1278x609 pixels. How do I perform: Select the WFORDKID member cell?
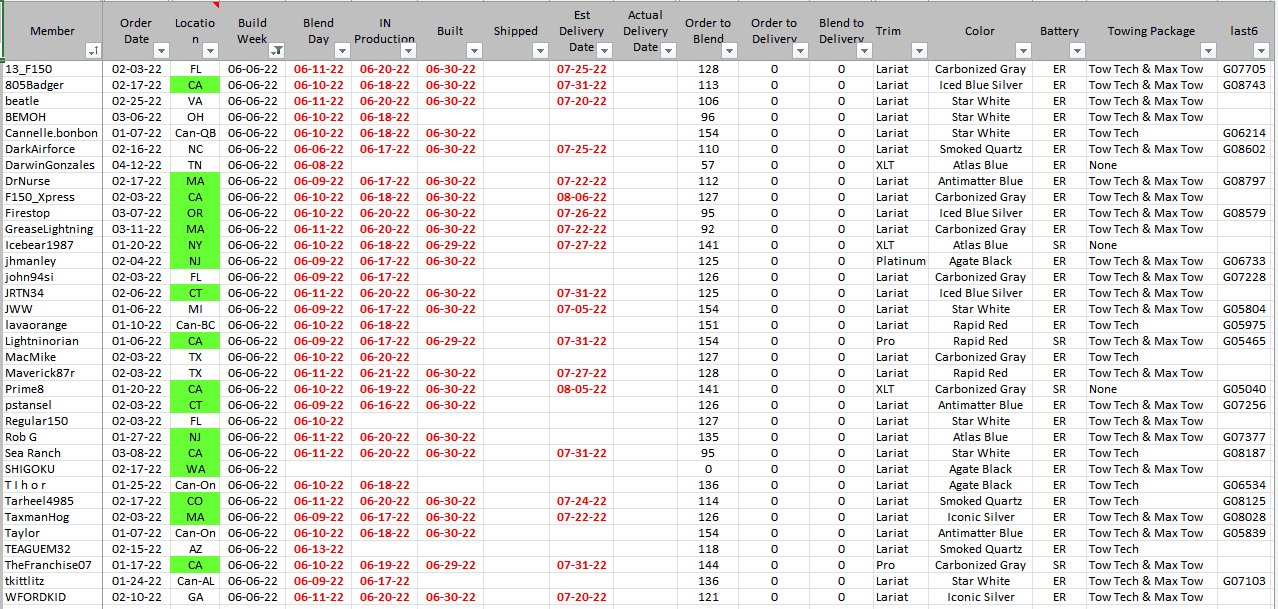click(x=52, y=597)
